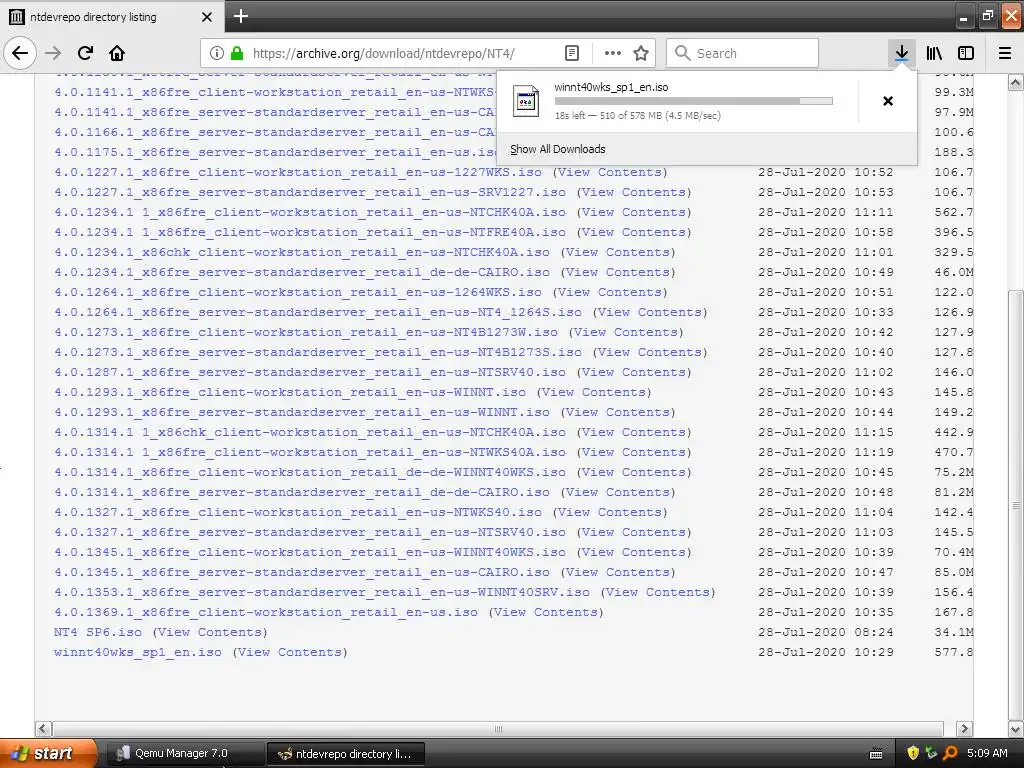
Task: Select ntdevrepo directory taskbar button
Action: click(x=346, y=754)
